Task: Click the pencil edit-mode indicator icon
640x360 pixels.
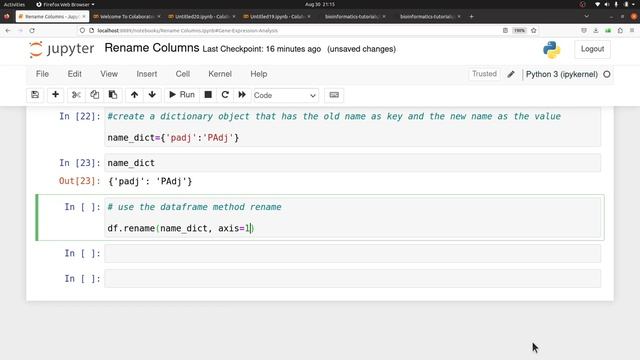Action: point(511,74)
